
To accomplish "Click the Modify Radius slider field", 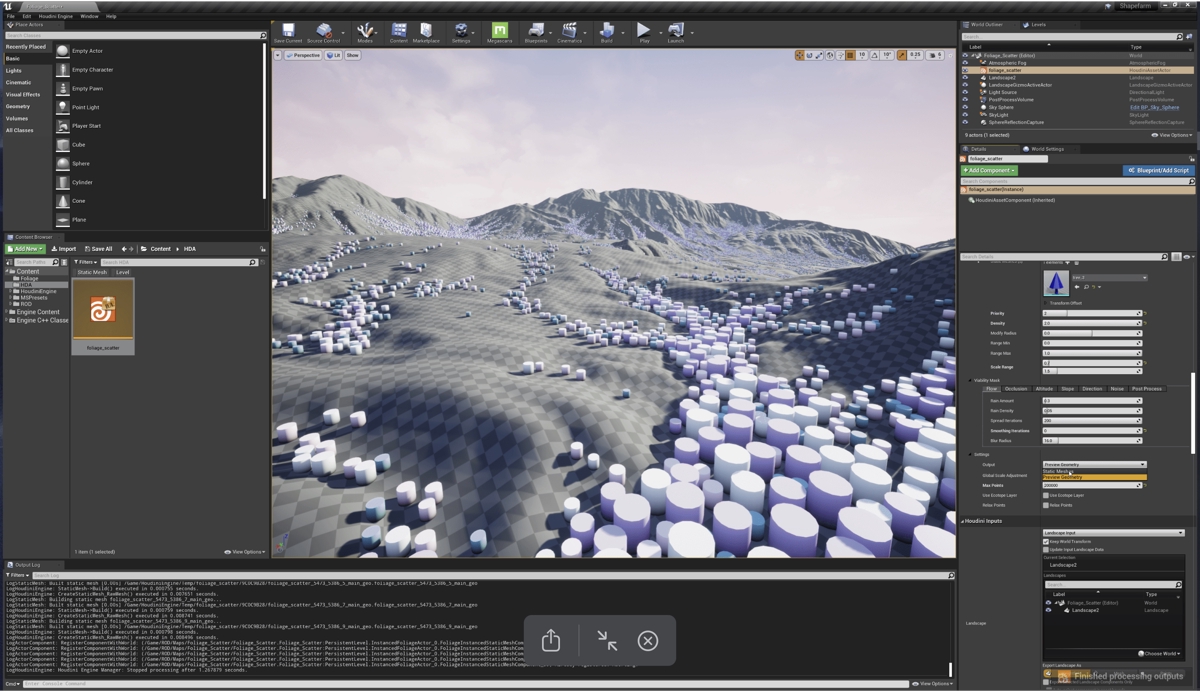I will point(1092,334).
